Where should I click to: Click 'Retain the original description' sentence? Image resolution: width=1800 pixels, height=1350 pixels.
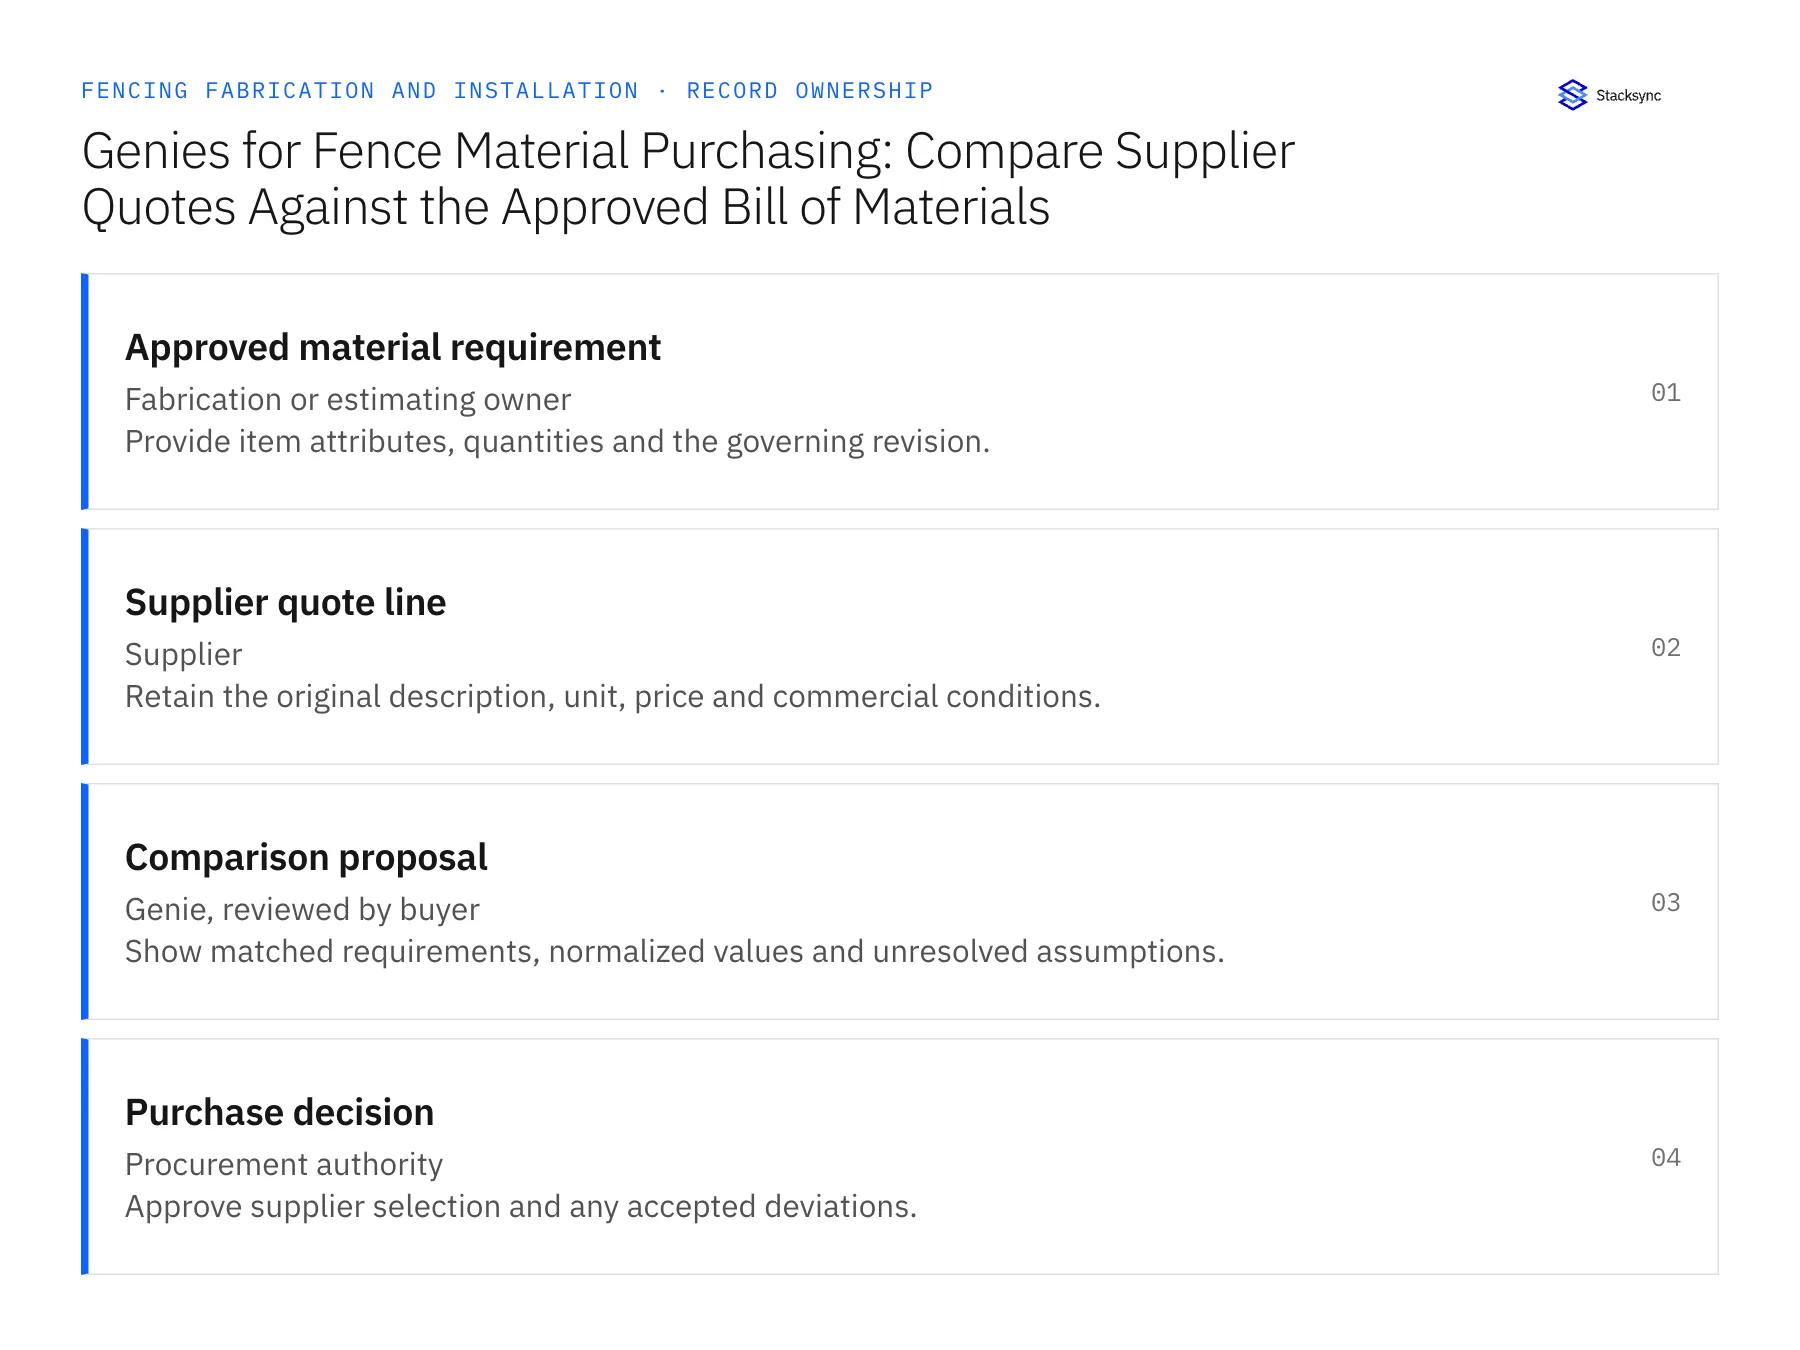612,697
